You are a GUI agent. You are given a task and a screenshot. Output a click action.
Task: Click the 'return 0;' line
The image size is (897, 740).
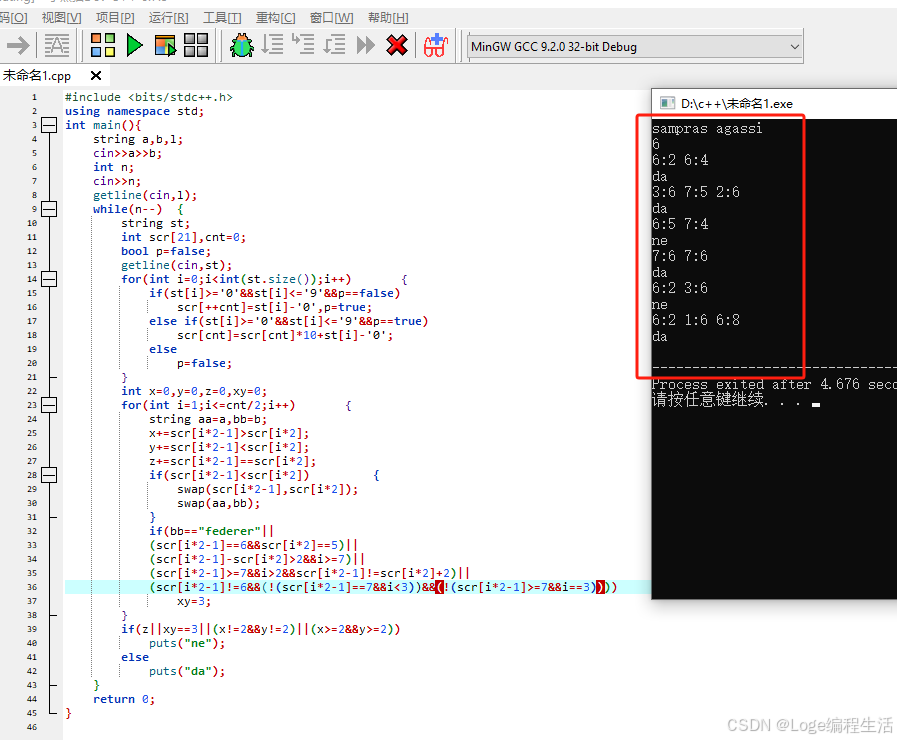coord(124,699)
